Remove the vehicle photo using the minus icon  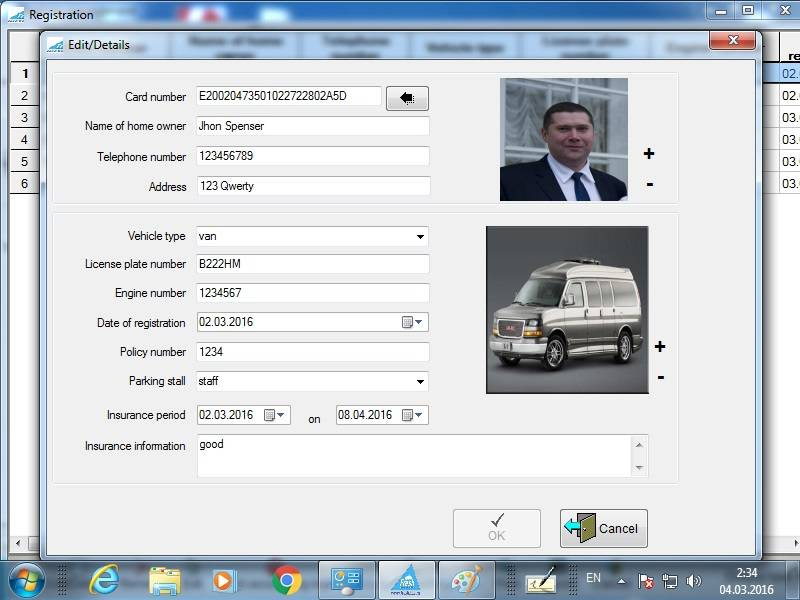coord(659,377)
